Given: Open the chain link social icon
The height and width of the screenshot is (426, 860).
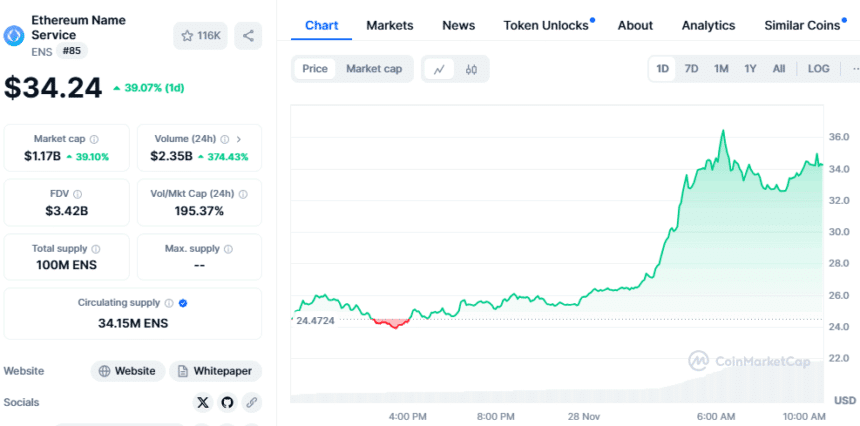Looking at the screenshot, I should (252, 403).
